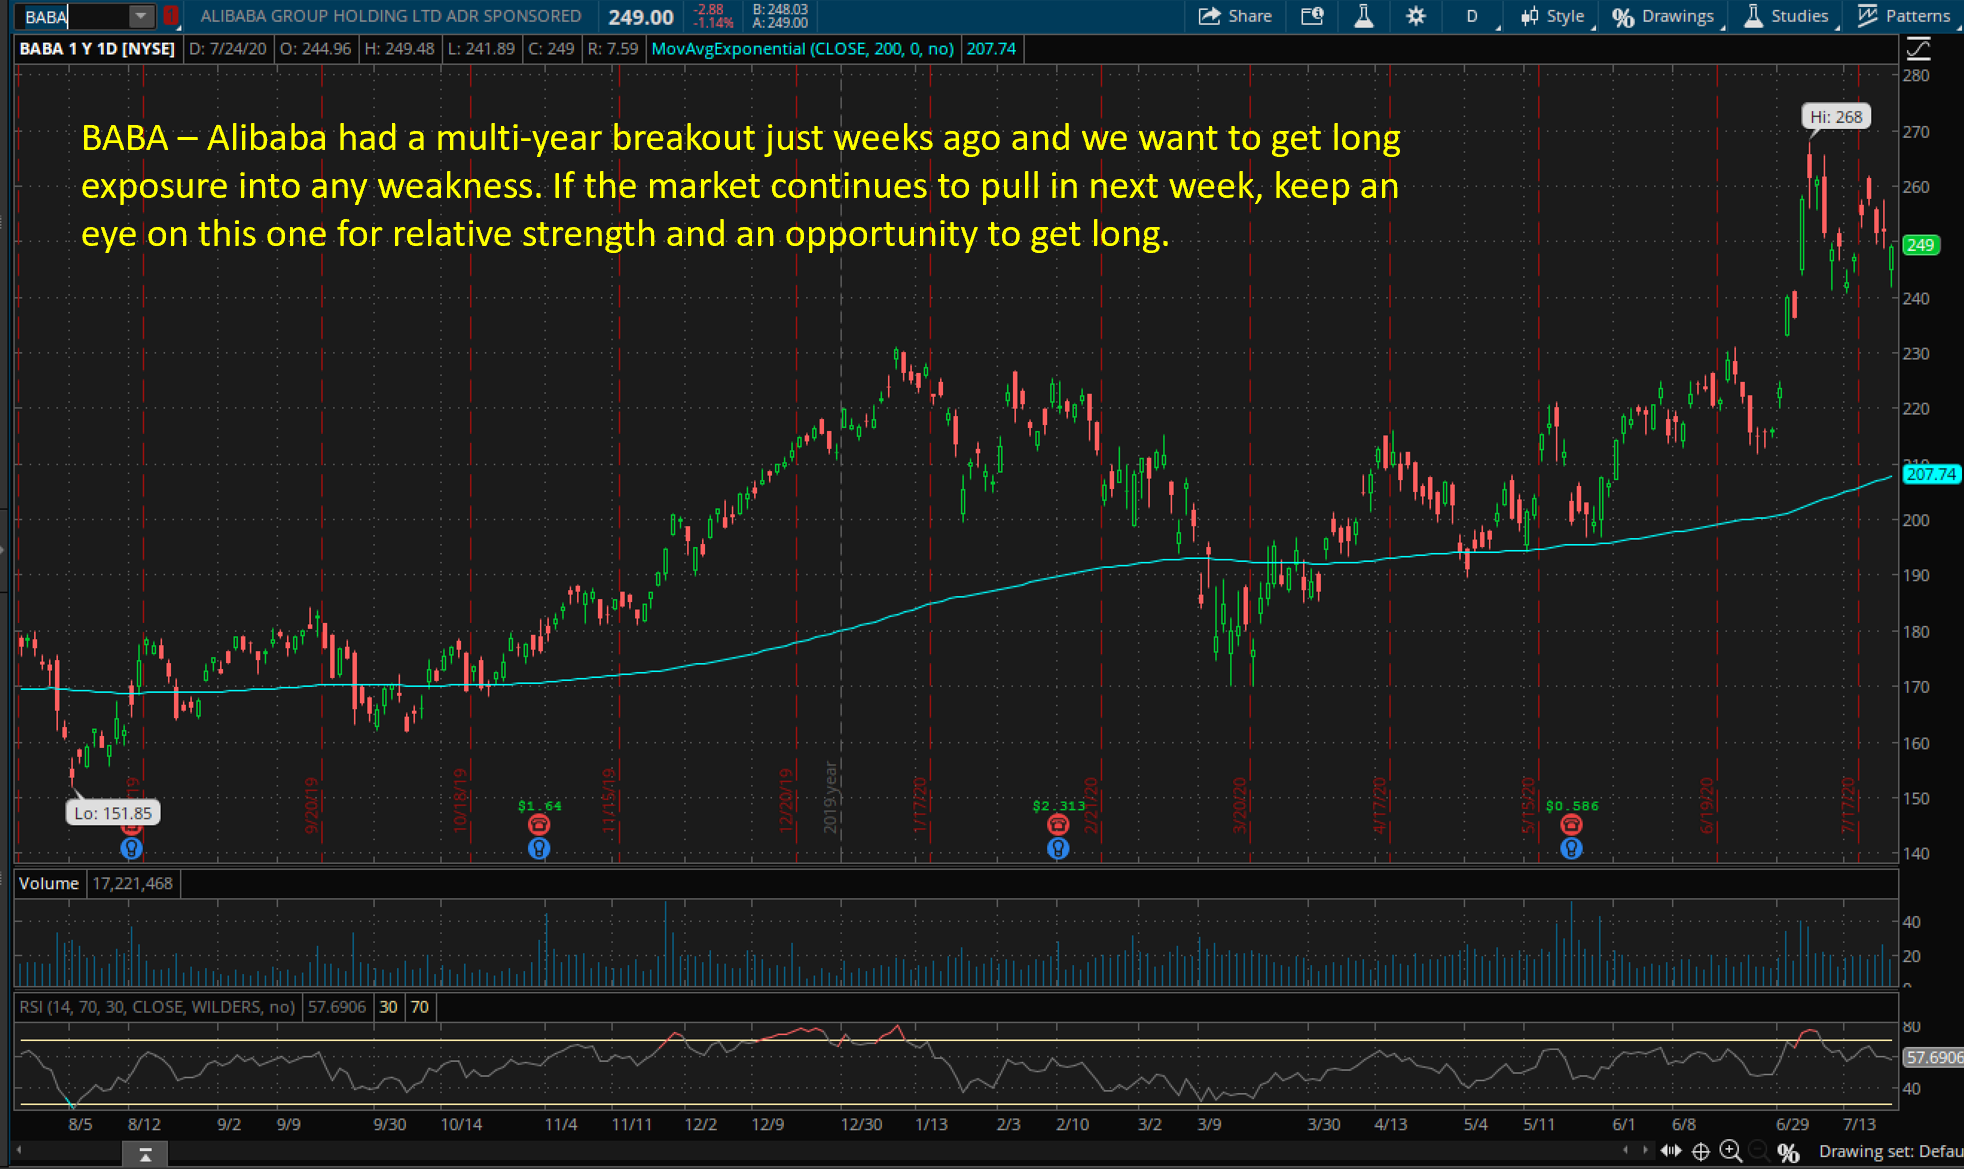
Task: Click the blue lightbulb icon under $0.586
Action: coord(1571,849)
